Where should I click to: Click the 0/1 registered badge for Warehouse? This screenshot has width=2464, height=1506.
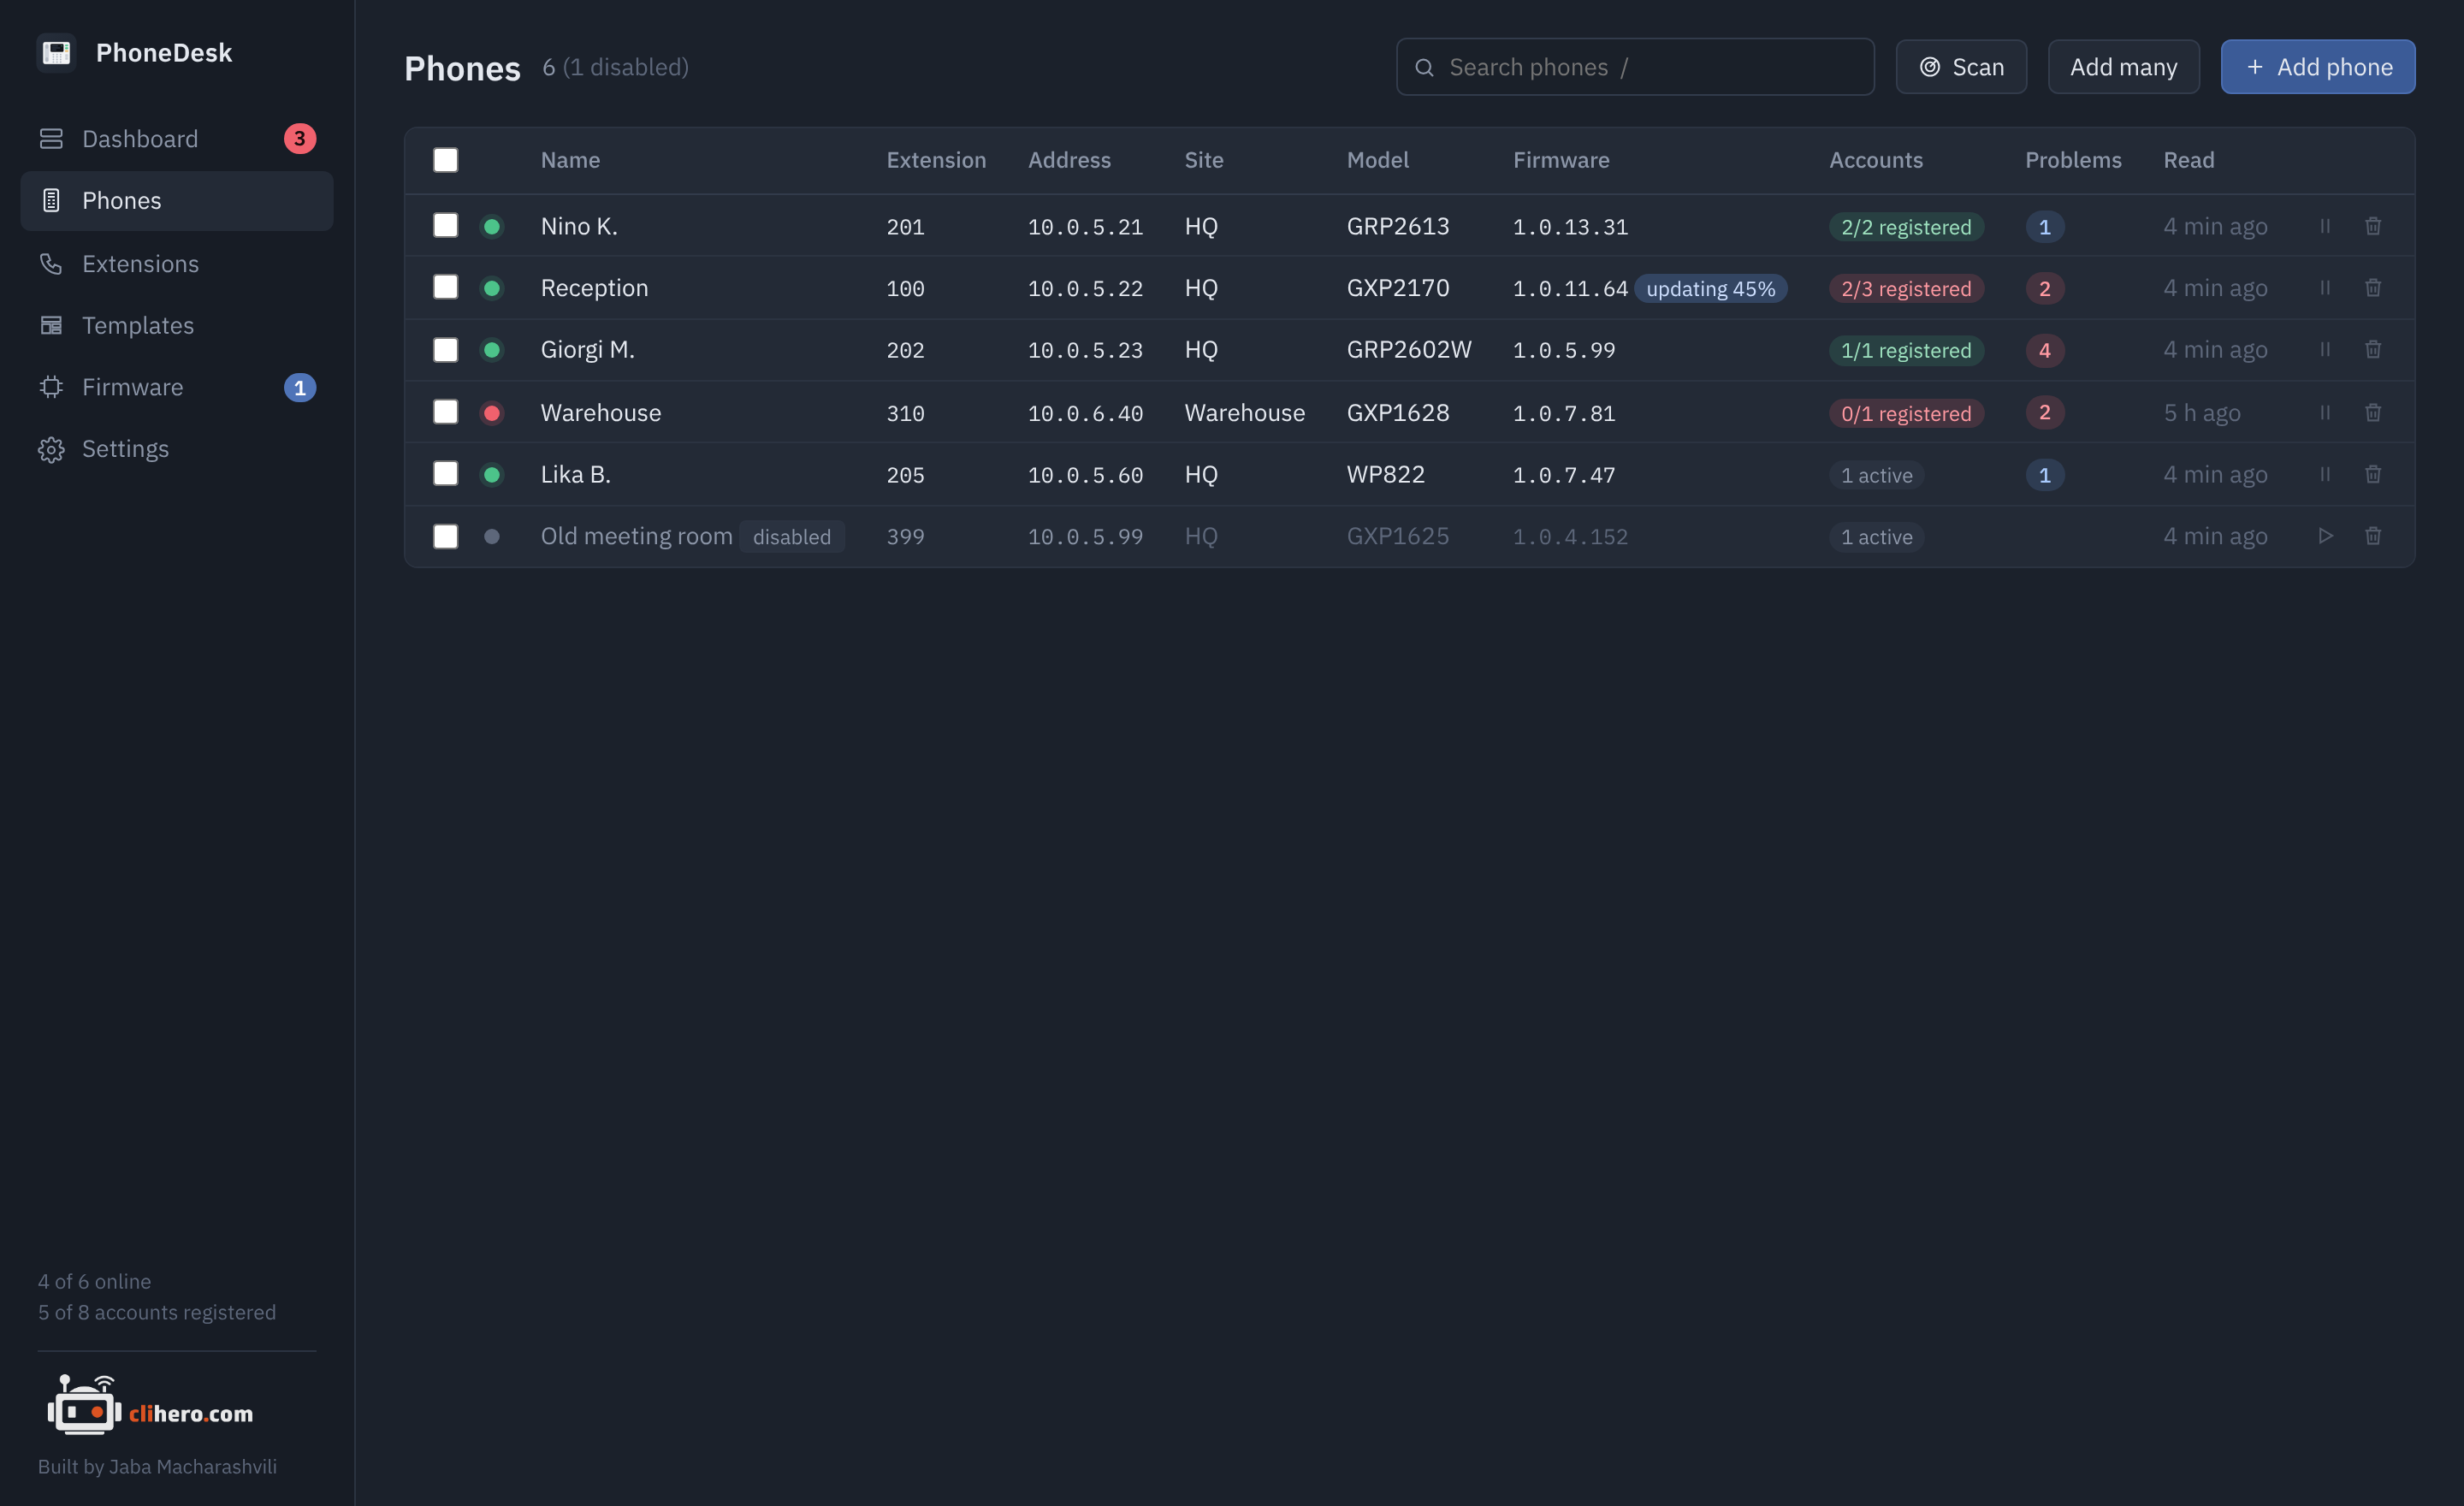1906,413
